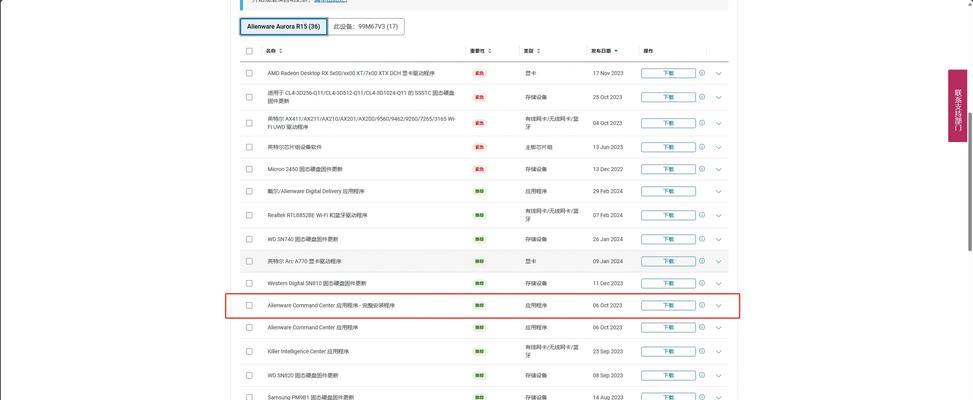
Task: Click 下载 for Command Center 完整安装程序
Action: click(668, 306)
